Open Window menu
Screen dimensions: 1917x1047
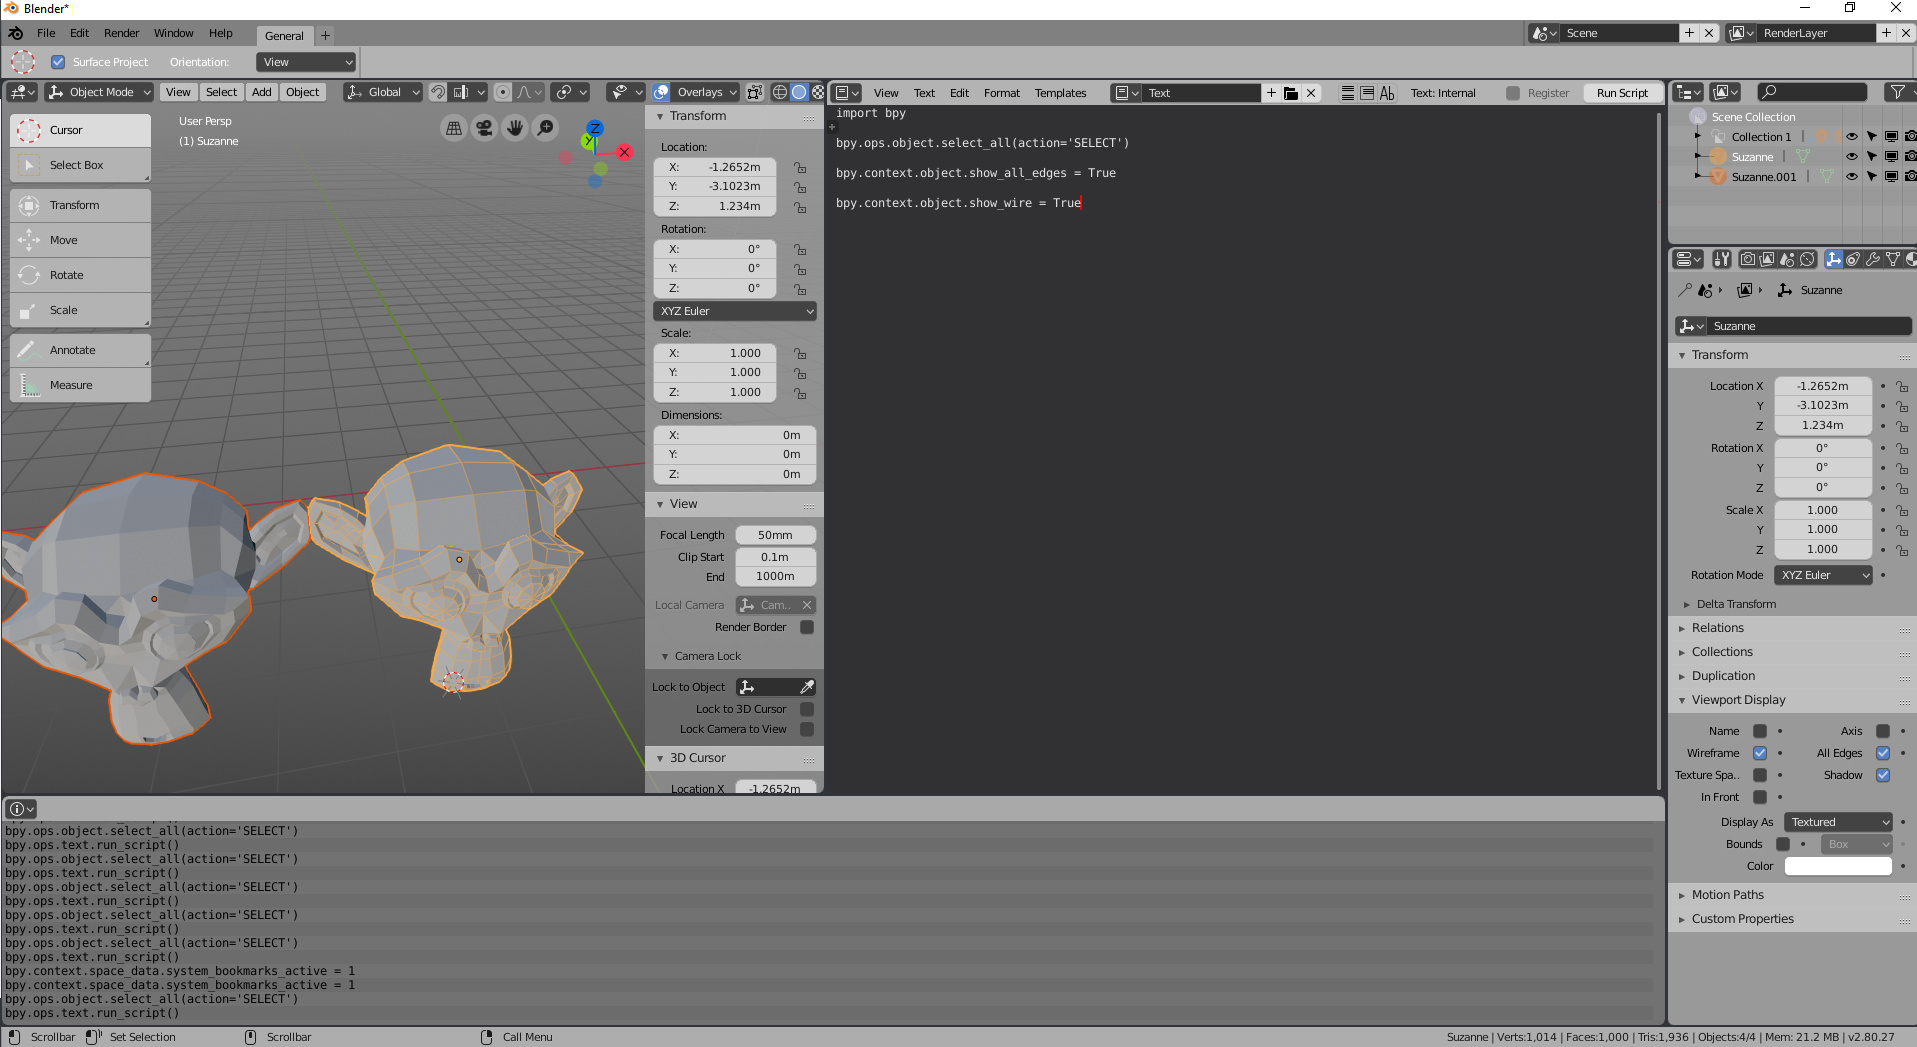[174, 33]
